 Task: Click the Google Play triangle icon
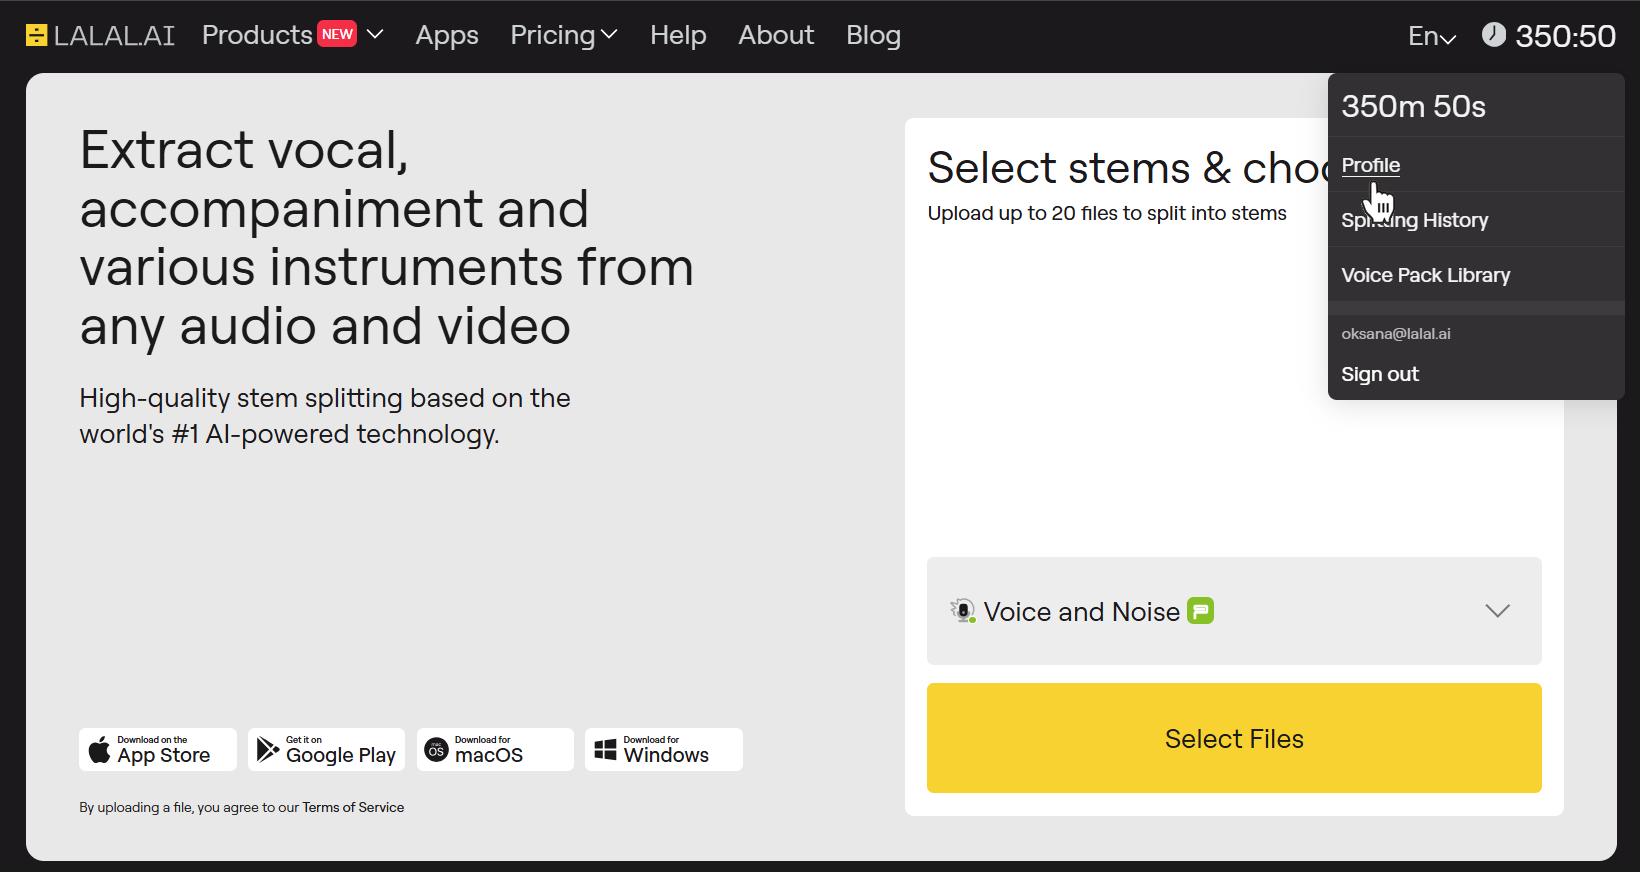267,750
